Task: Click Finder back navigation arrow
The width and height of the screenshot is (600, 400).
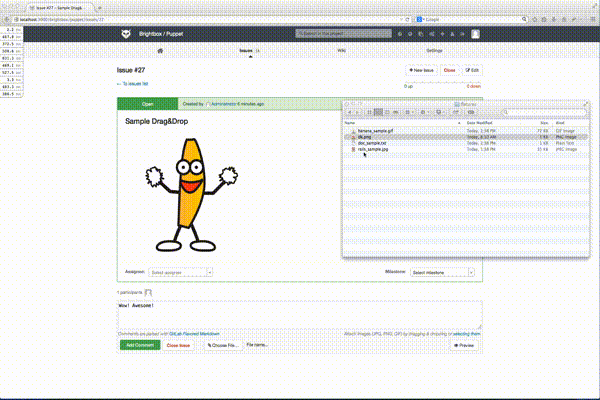Action: point(351,112)
